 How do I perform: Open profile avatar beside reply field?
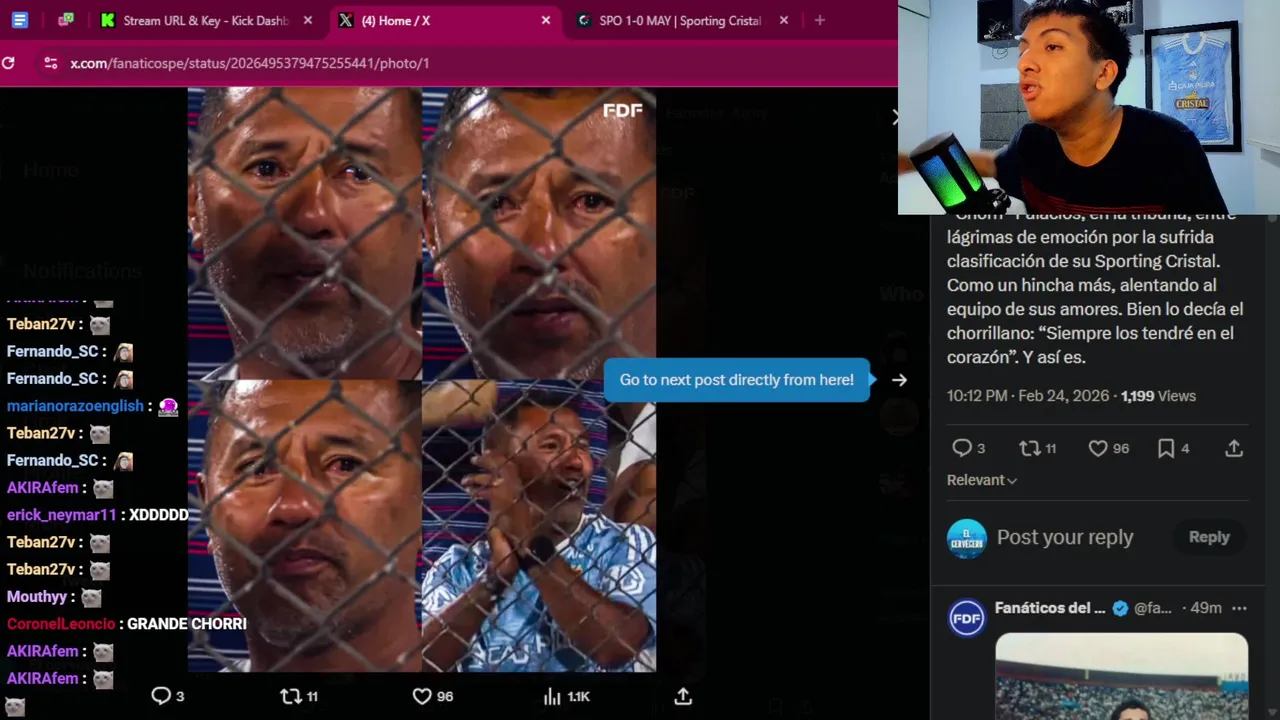pos(967,539)
